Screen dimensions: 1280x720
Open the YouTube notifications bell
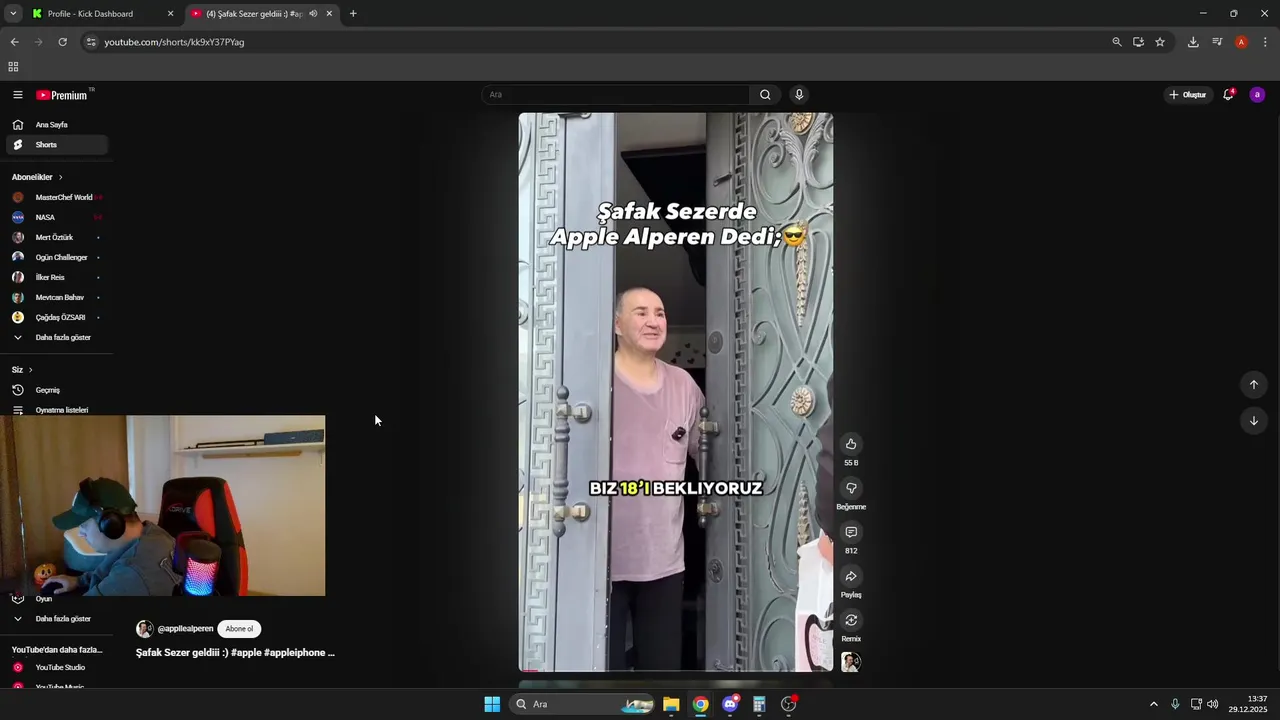pos(1228,95)
